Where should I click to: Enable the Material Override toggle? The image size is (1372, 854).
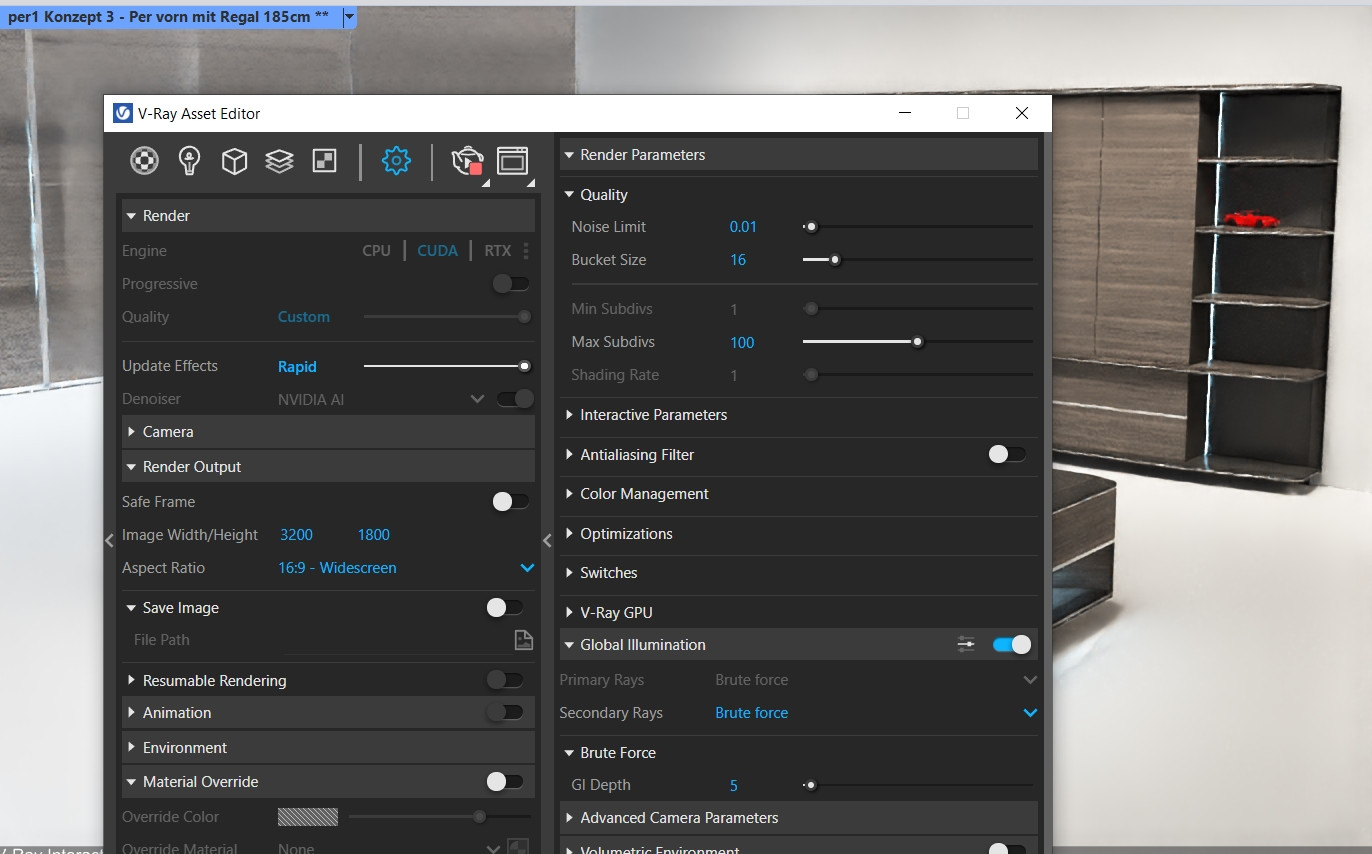(505, 781)
